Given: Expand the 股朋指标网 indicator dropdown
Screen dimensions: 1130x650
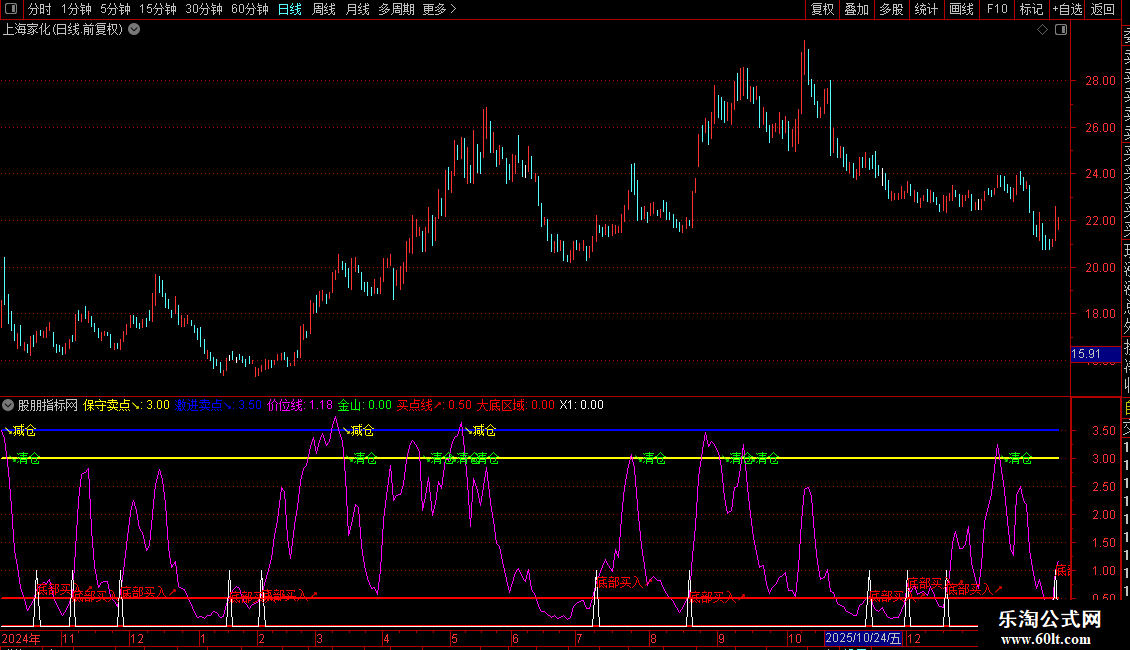Looking at the screenshot, I should tap(8, 405).
